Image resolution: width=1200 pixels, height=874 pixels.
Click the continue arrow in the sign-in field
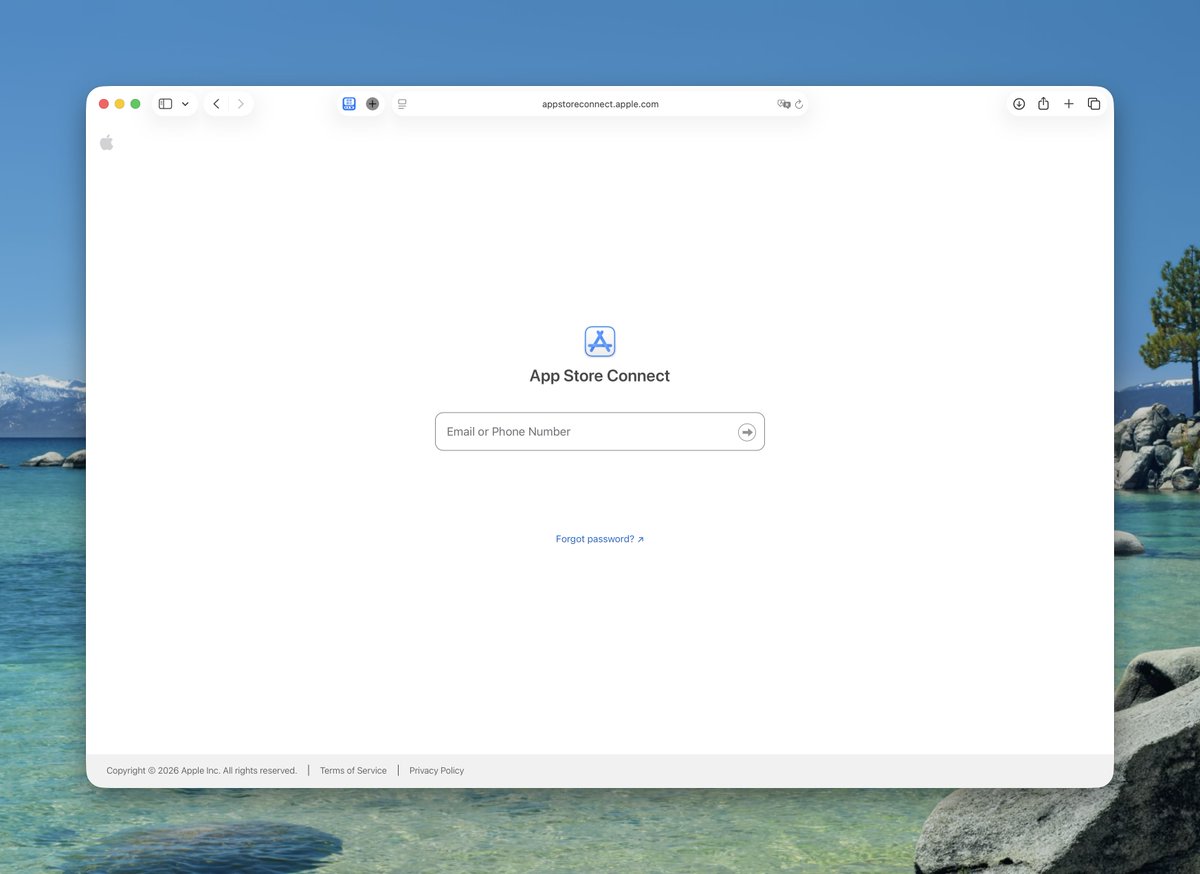pos(747,432)
